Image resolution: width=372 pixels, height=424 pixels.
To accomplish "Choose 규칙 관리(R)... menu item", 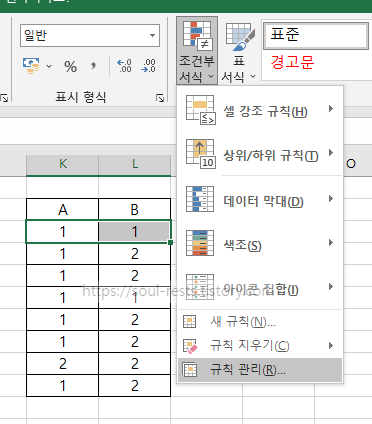I will (x=260, y=370).
